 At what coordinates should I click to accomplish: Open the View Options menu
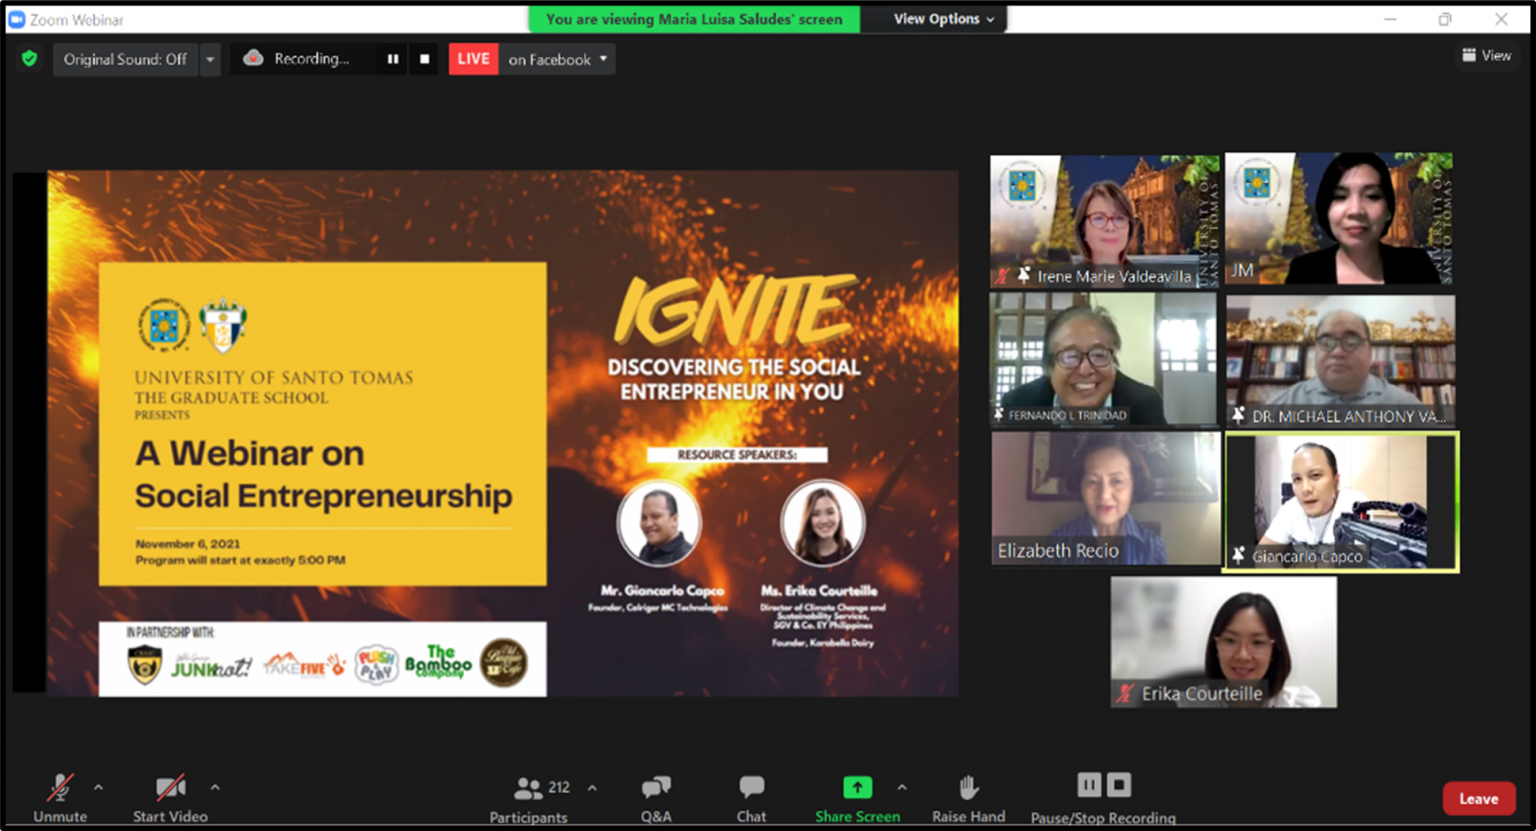pyautogui.click(x=943, y=19)
